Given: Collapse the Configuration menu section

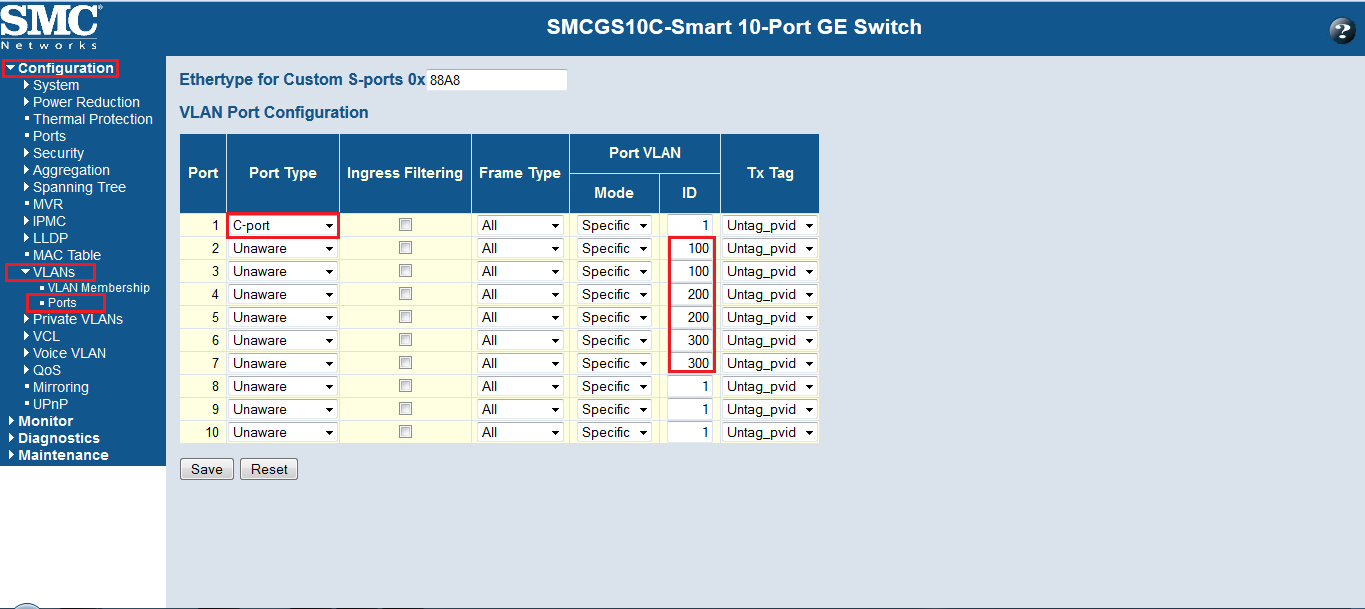Looking at the screenshot, I should [60, 68].
